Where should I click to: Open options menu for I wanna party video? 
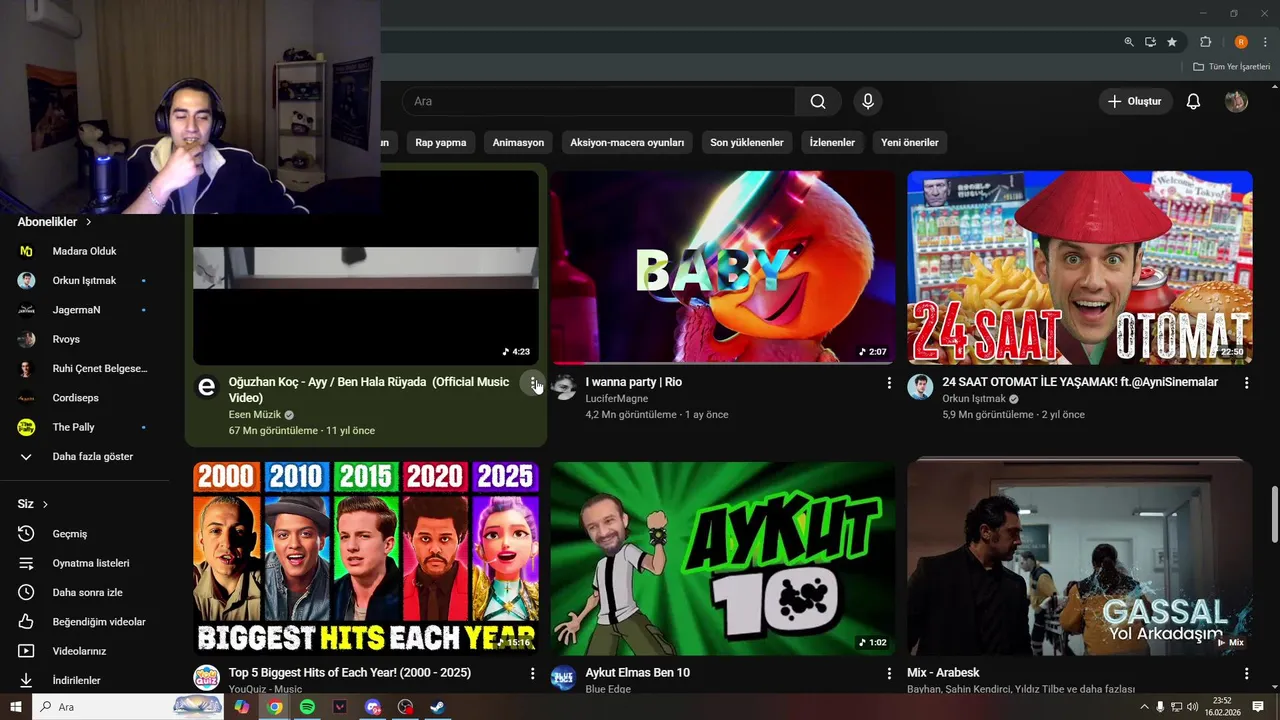889,383
